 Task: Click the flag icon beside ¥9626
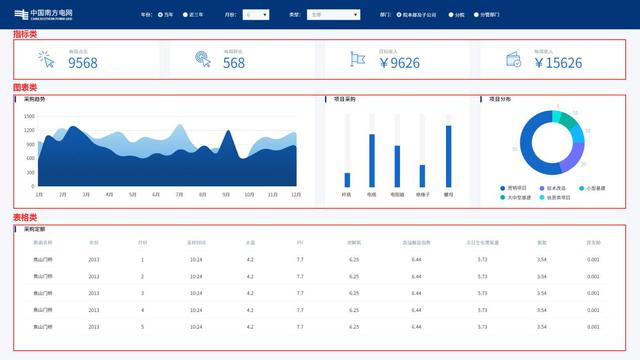358,59
